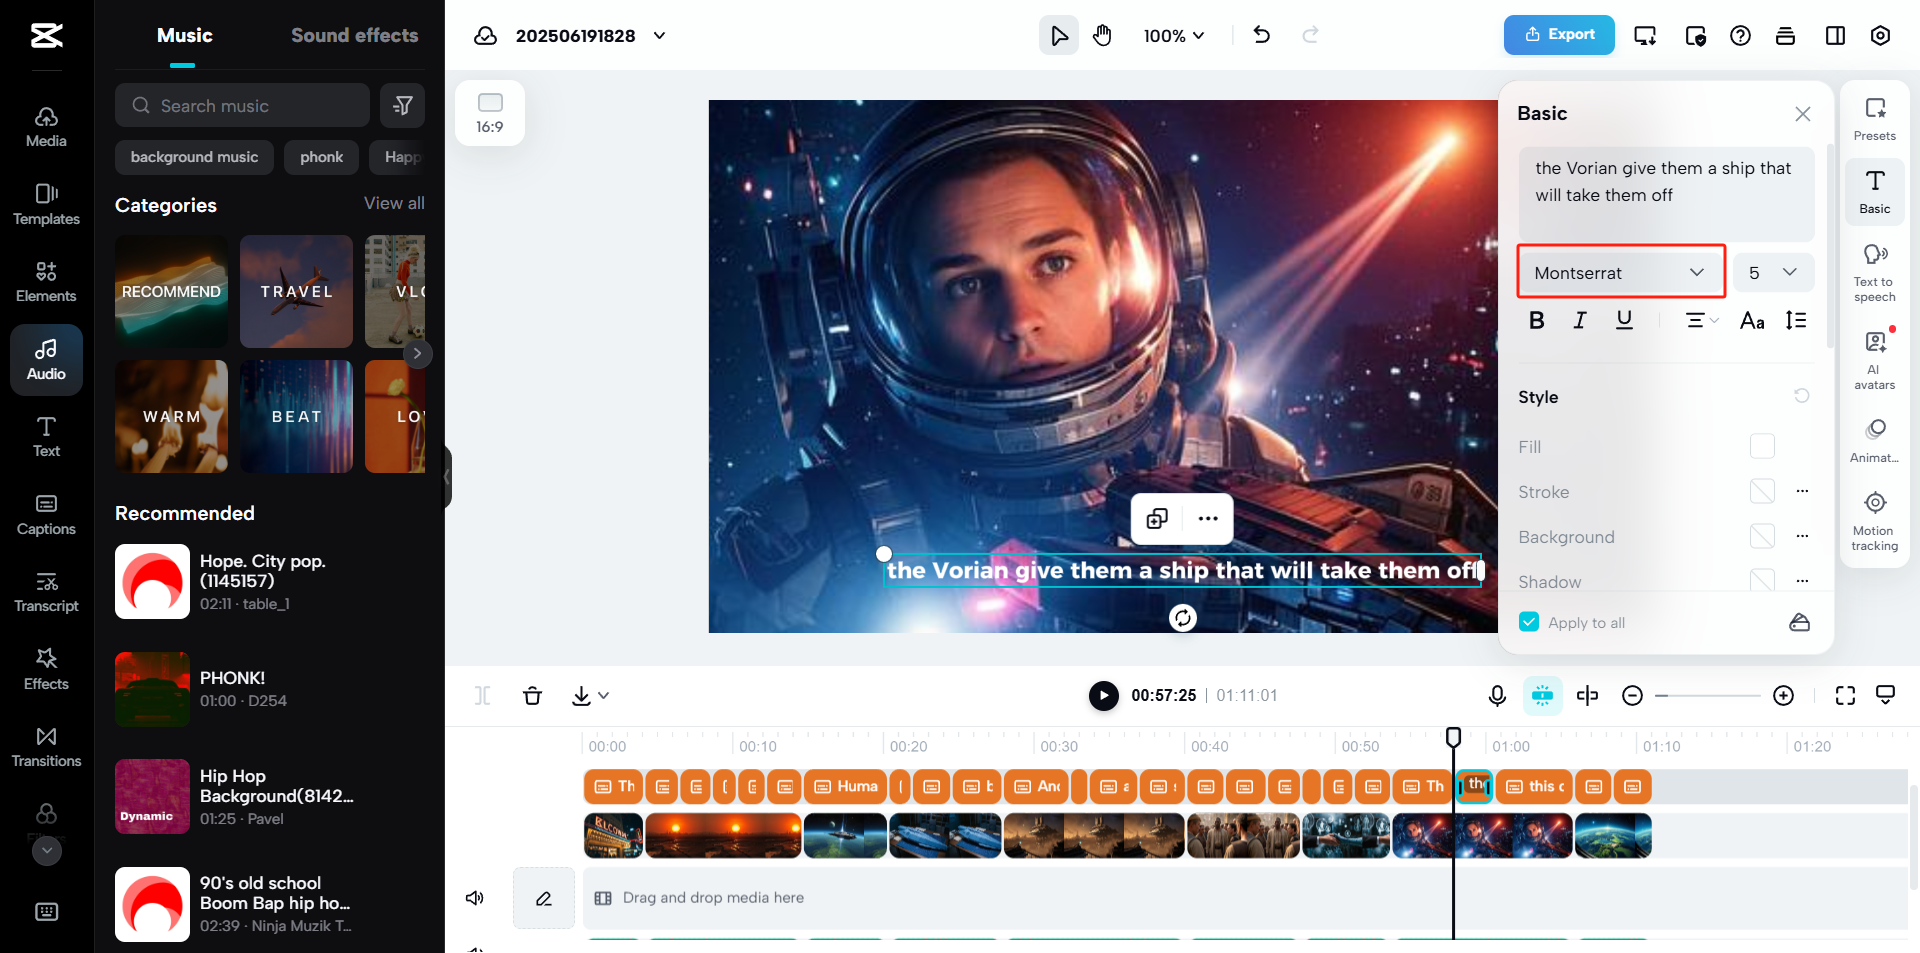Open Presets in right sidebar
The width and height of the screenshot is (1920, 953).
point(1875,119)
